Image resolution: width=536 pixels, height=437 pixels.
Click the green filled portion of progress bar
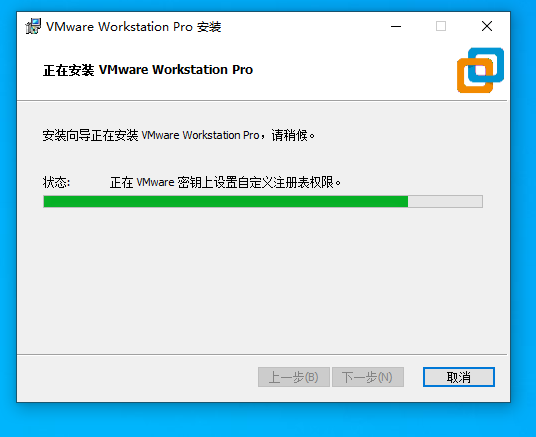226,201
